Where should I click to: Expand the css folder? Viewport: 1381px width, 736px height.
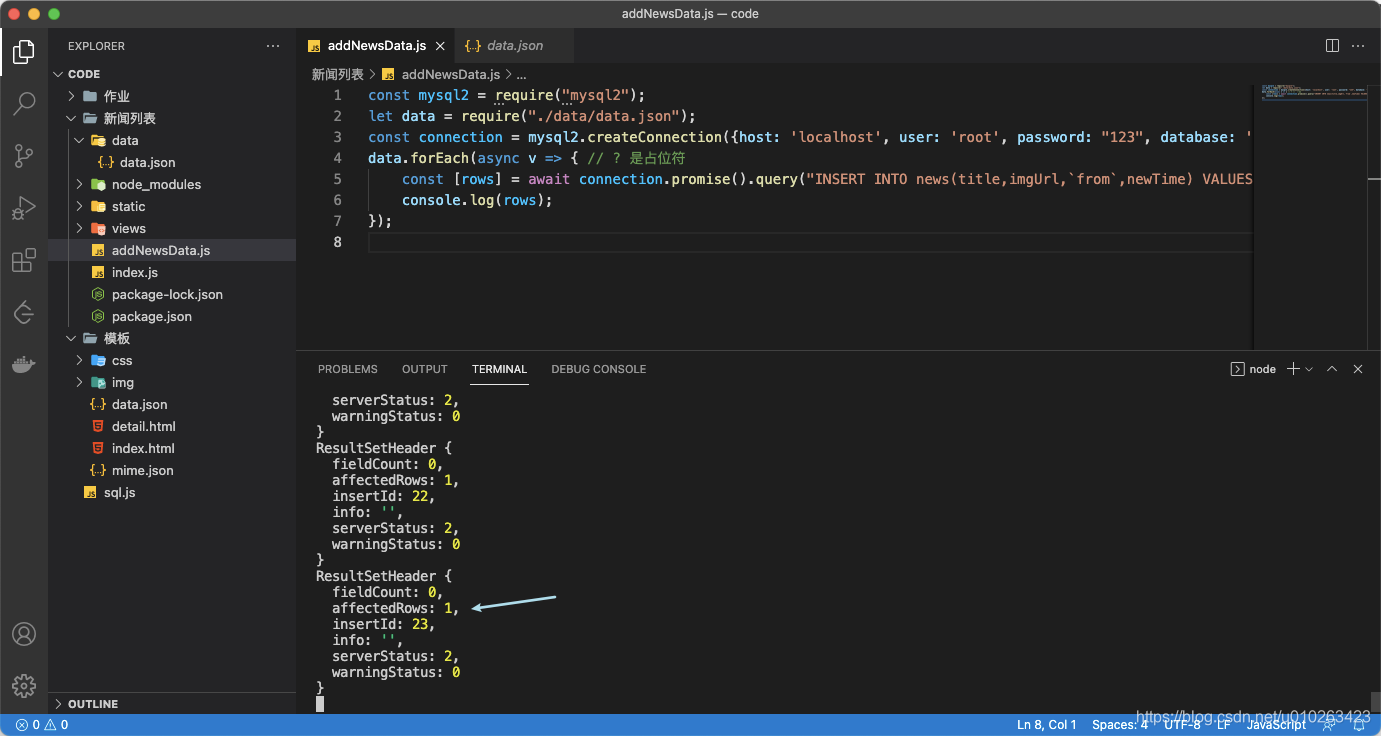[x=80, y=360]
